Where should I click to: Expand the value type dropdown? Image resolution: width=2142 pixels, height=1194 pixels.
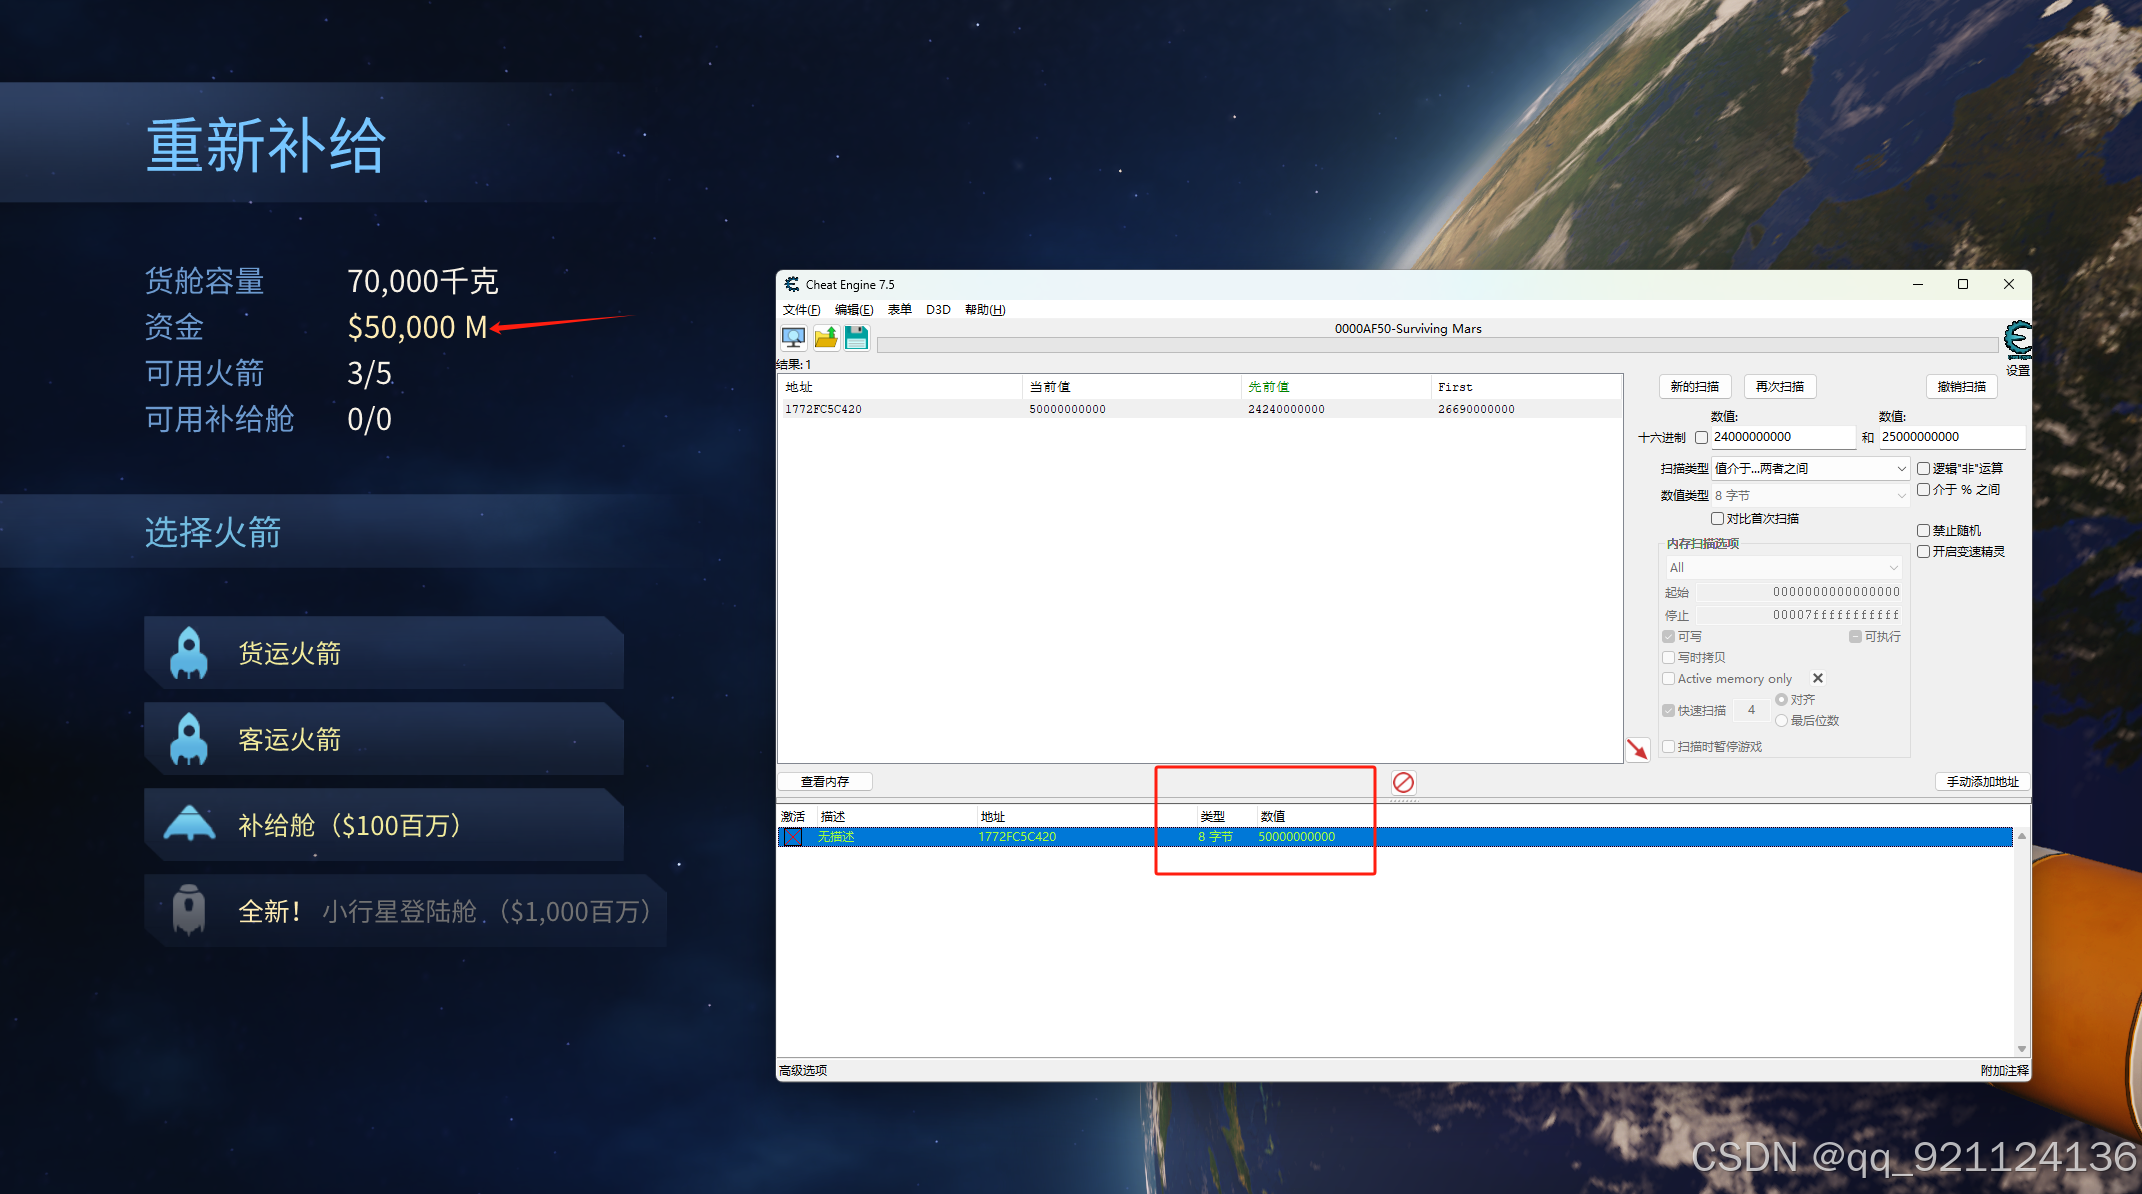(x=1810, y=496)
